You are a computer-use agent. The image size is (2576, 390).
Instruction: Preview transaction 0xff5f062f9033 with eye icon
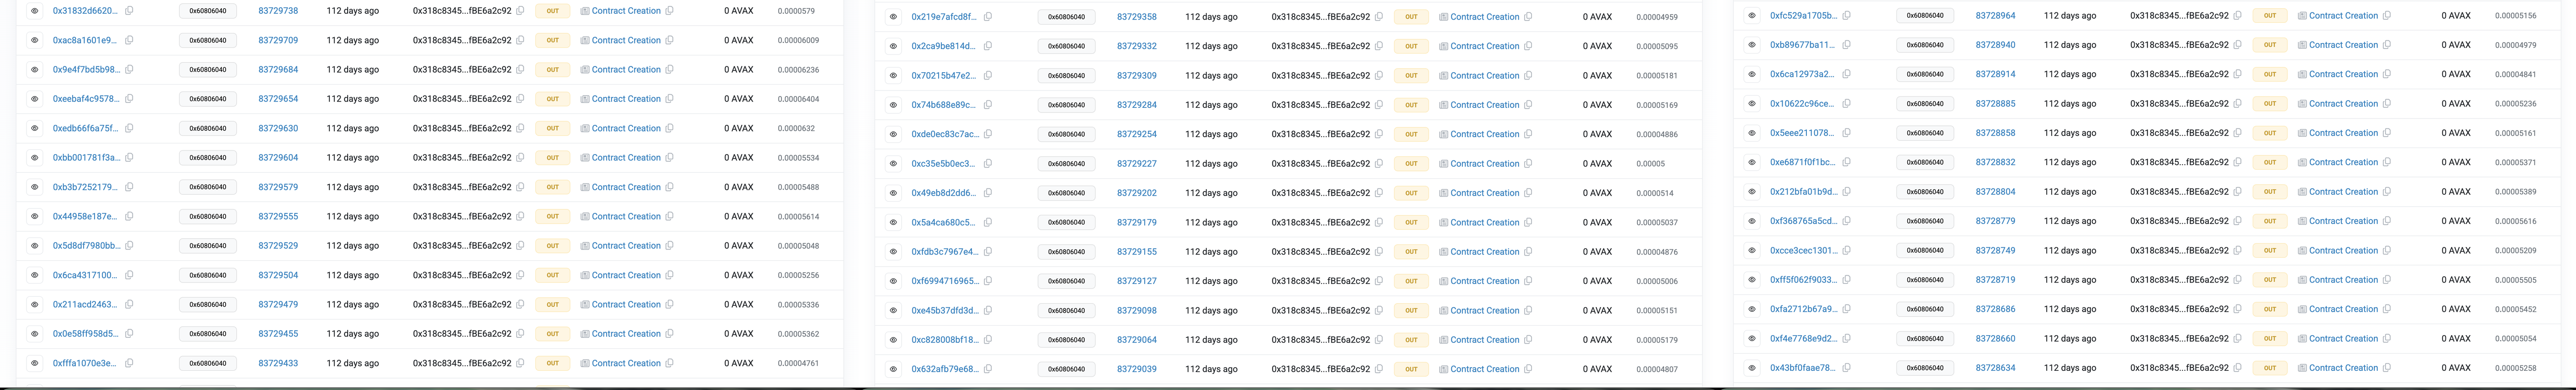coord(1752,280)
